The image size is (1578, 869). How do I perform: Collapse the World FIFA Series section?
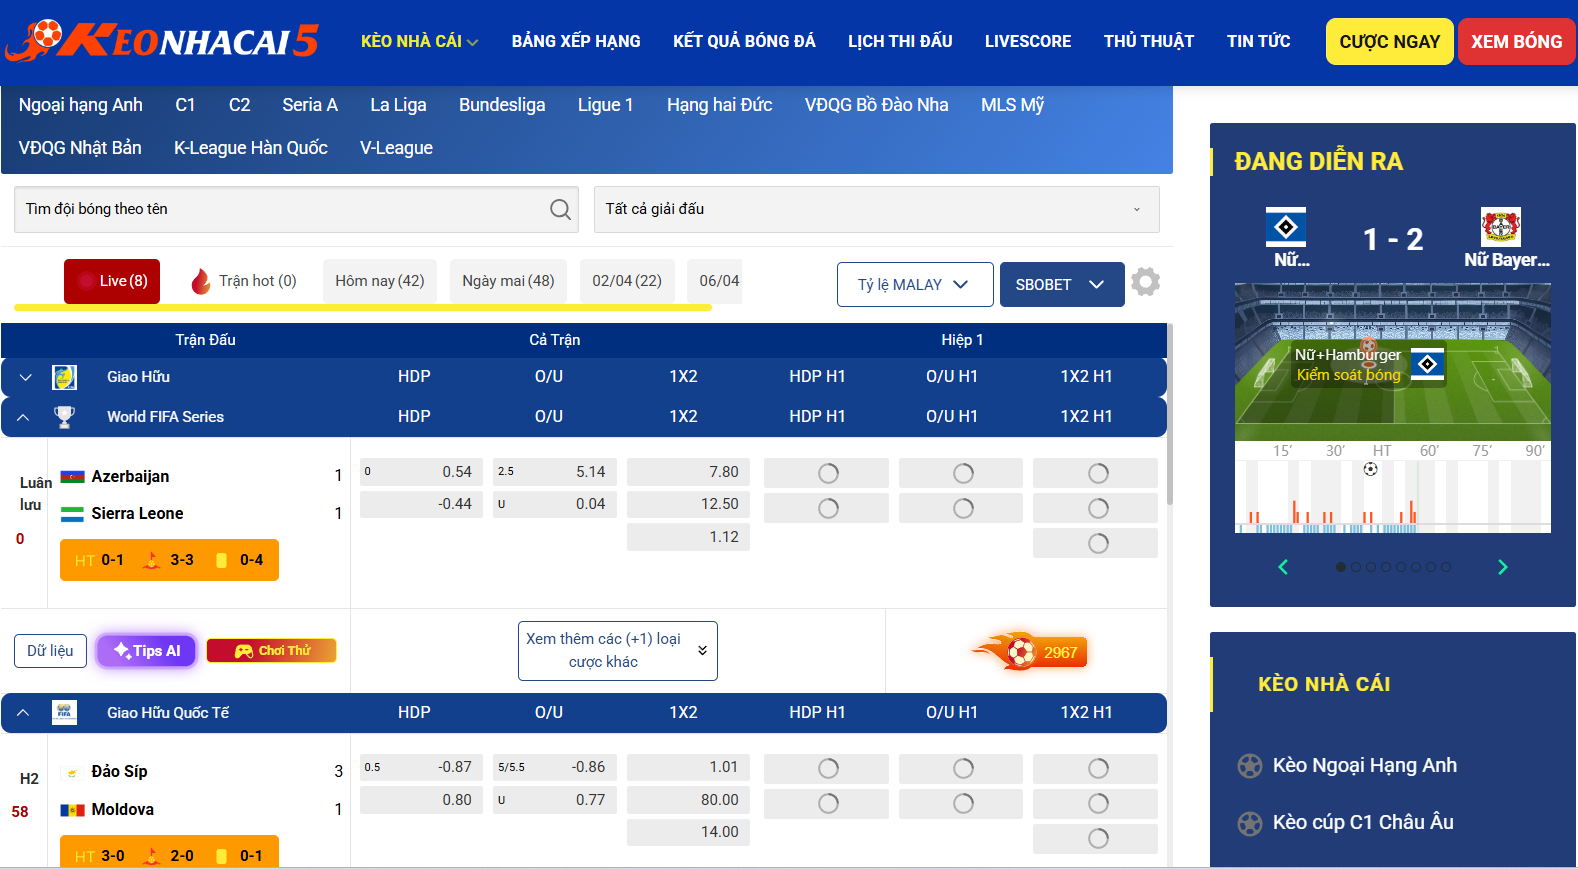click(24, 417)
